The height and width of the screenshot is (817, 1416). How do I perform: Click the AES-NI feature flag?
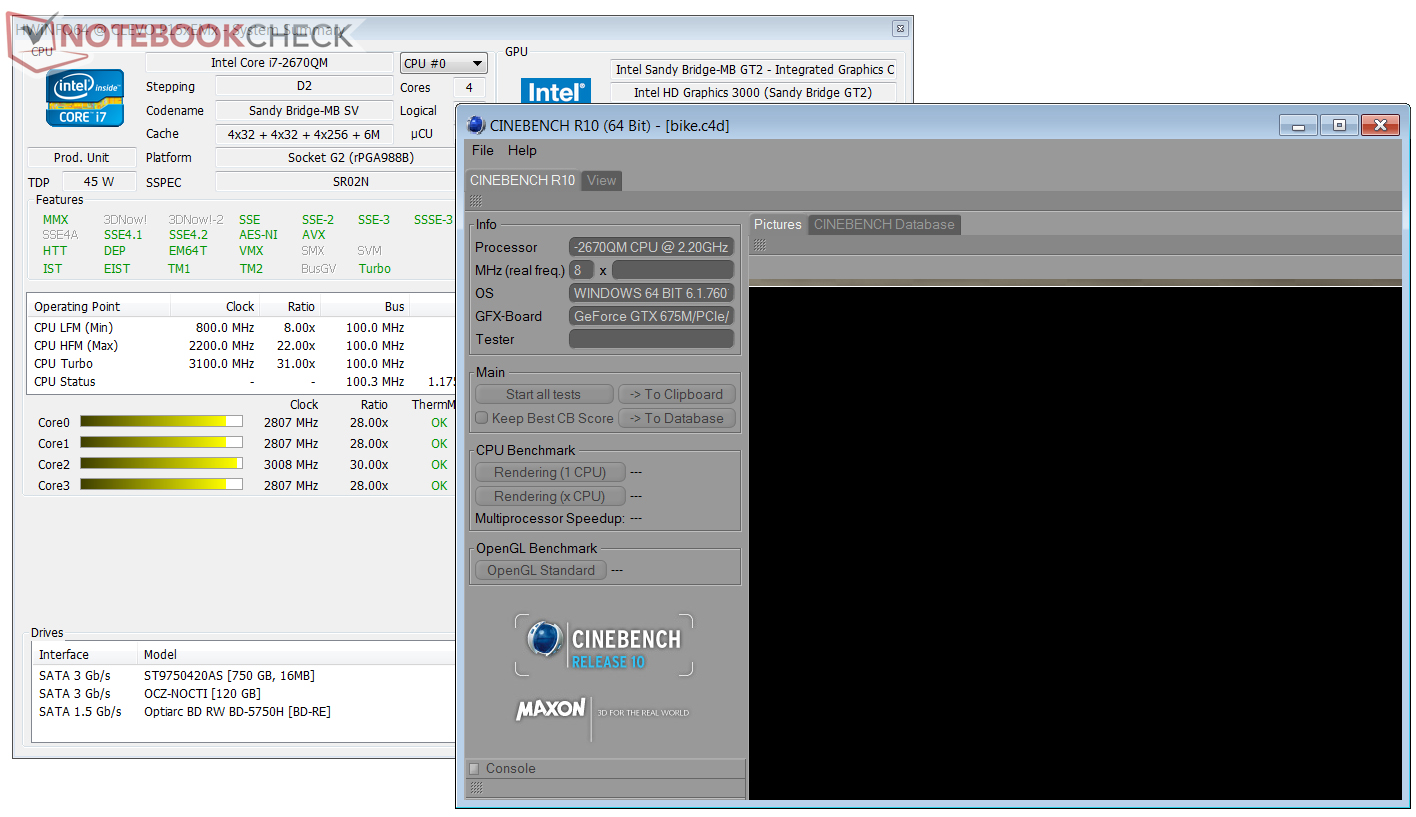pyautogui.click(x=258, y=235)
